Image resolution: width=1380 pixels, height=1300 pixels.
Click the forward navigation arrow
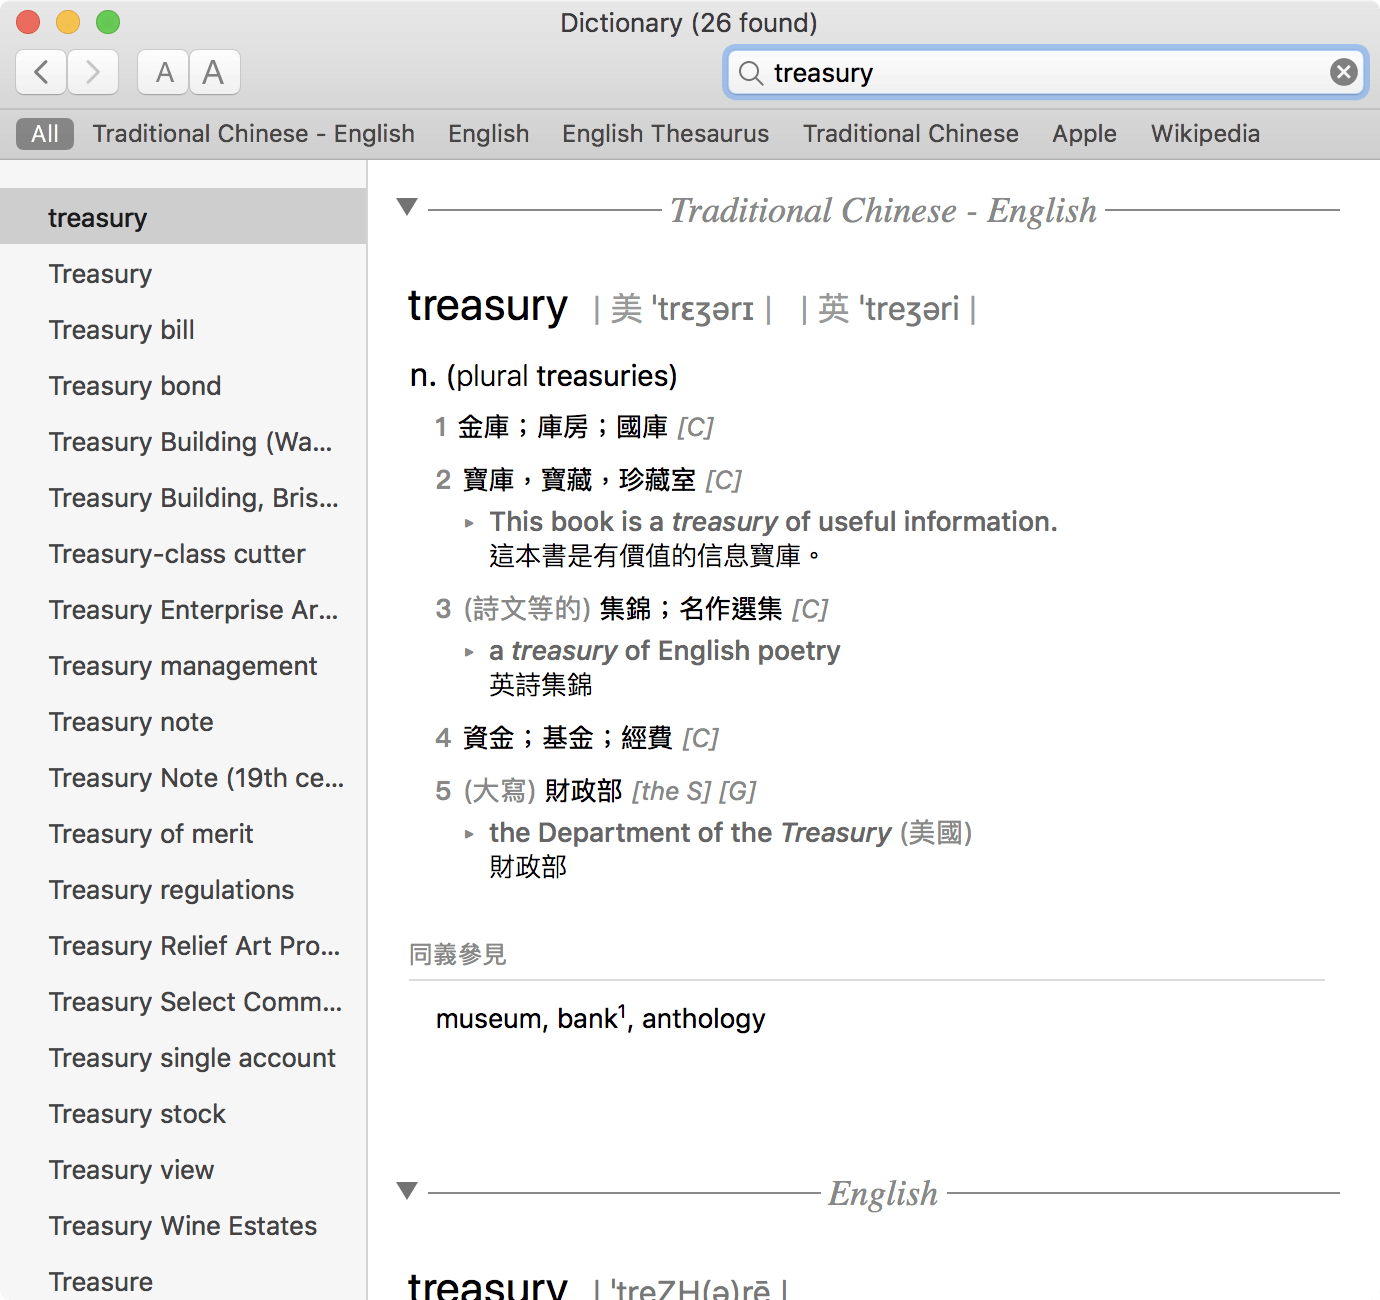93,72
